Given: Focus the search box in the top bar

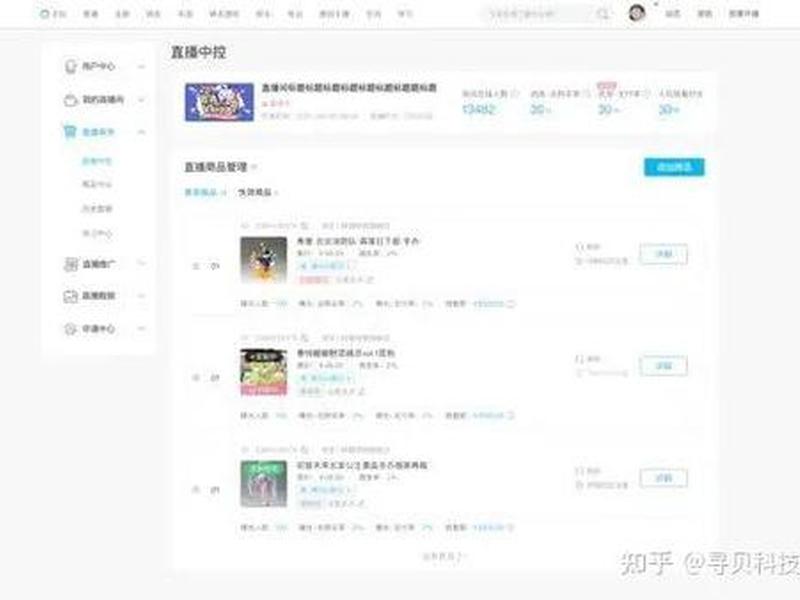Looking at the screenshot, I should (x=547, y=14).
